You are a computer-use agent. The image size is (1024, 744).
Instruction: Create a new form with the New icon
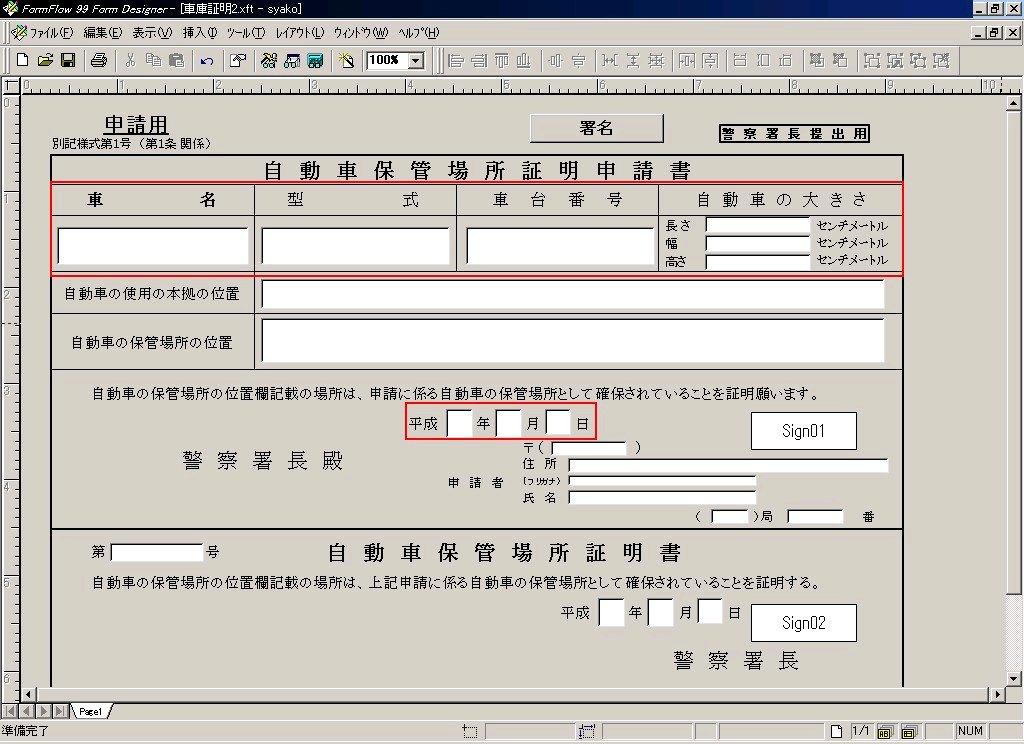[x=22, y=61]
